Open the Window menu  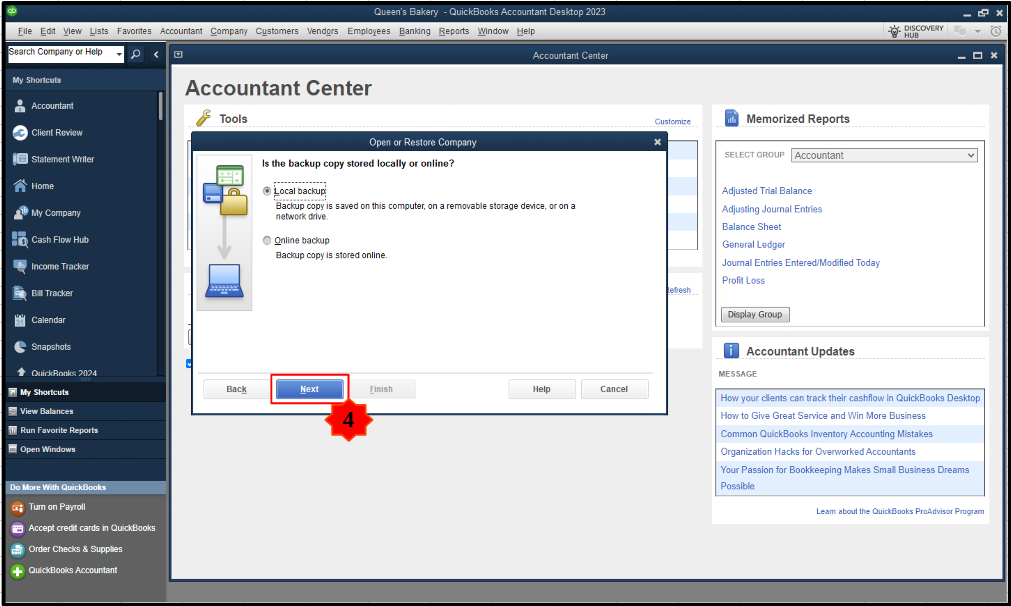tap(493, 31)
